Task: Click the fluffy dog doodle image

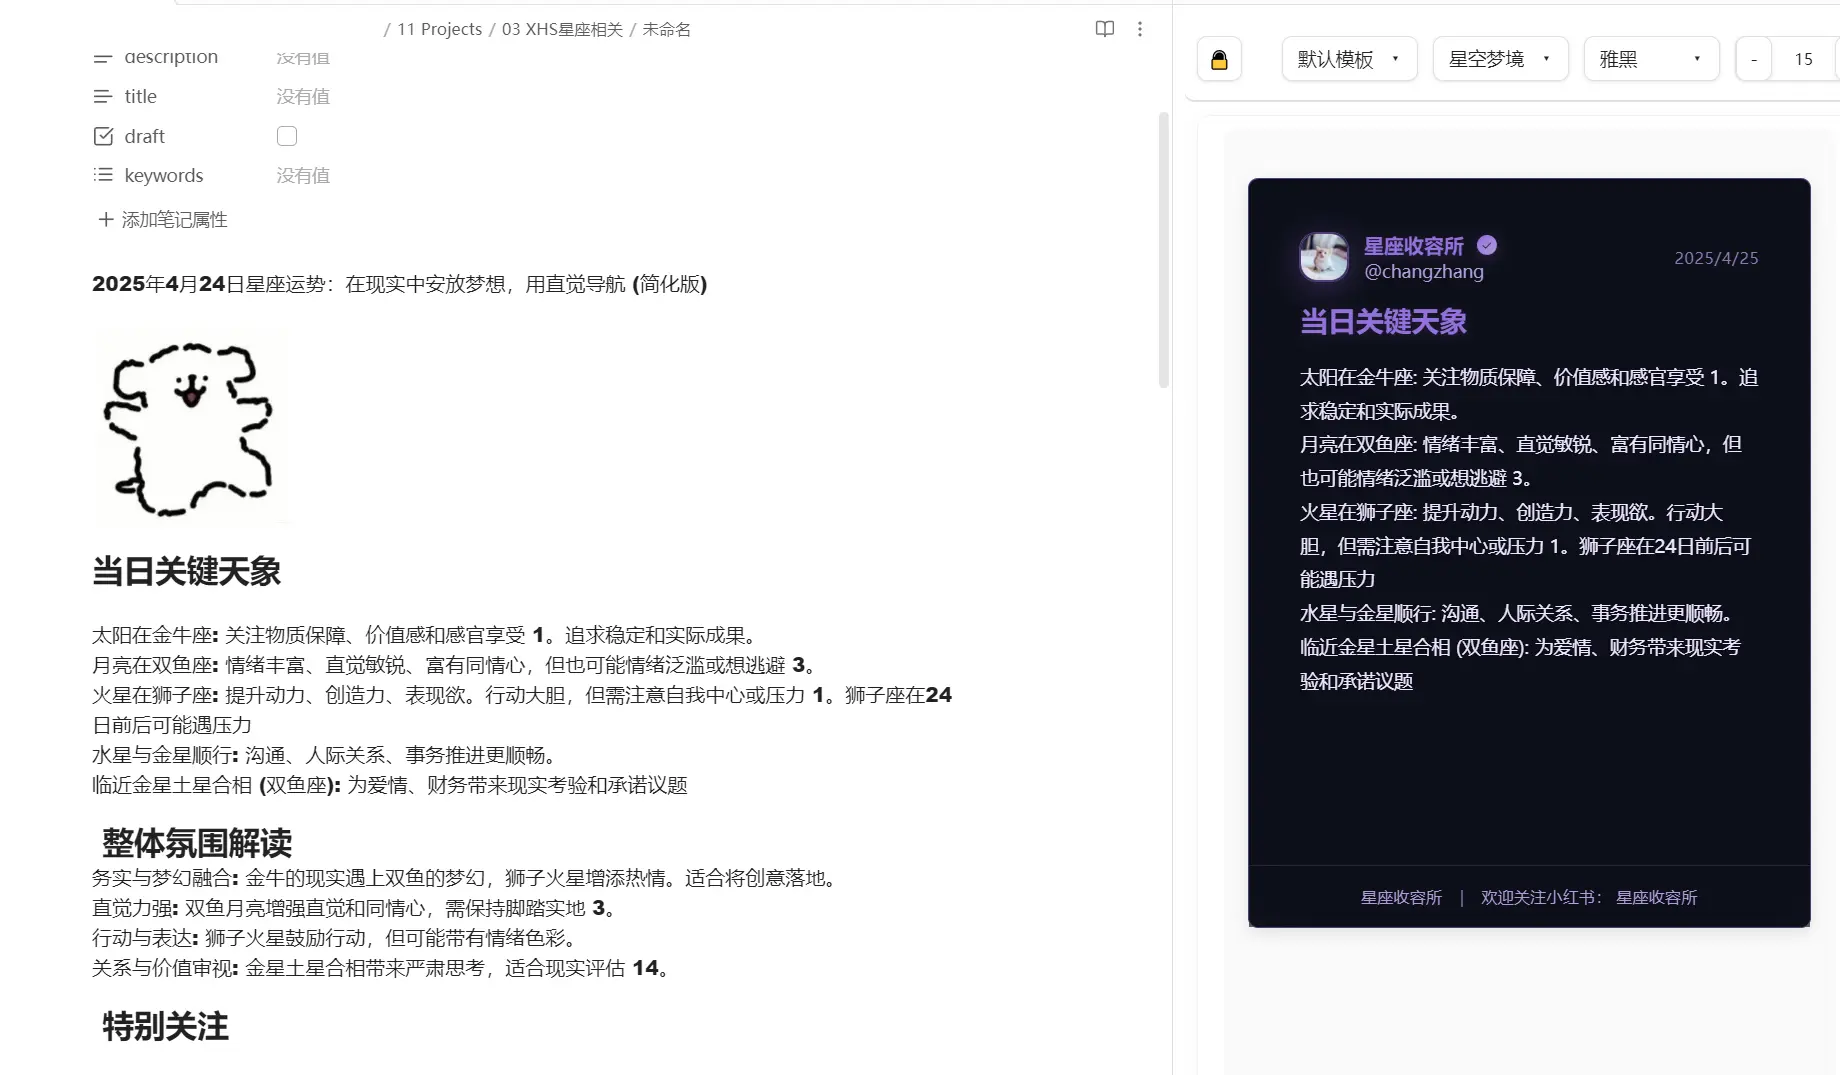Action: tap(189, 428)
